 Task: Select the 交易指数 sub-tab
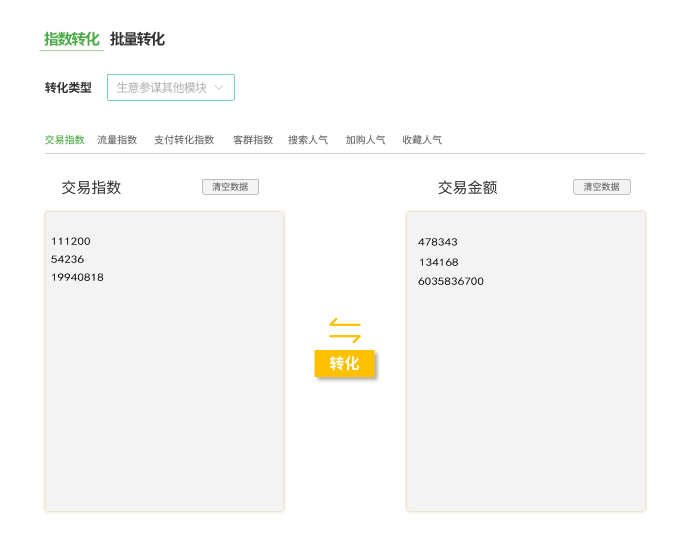click(x=65, y=140)
